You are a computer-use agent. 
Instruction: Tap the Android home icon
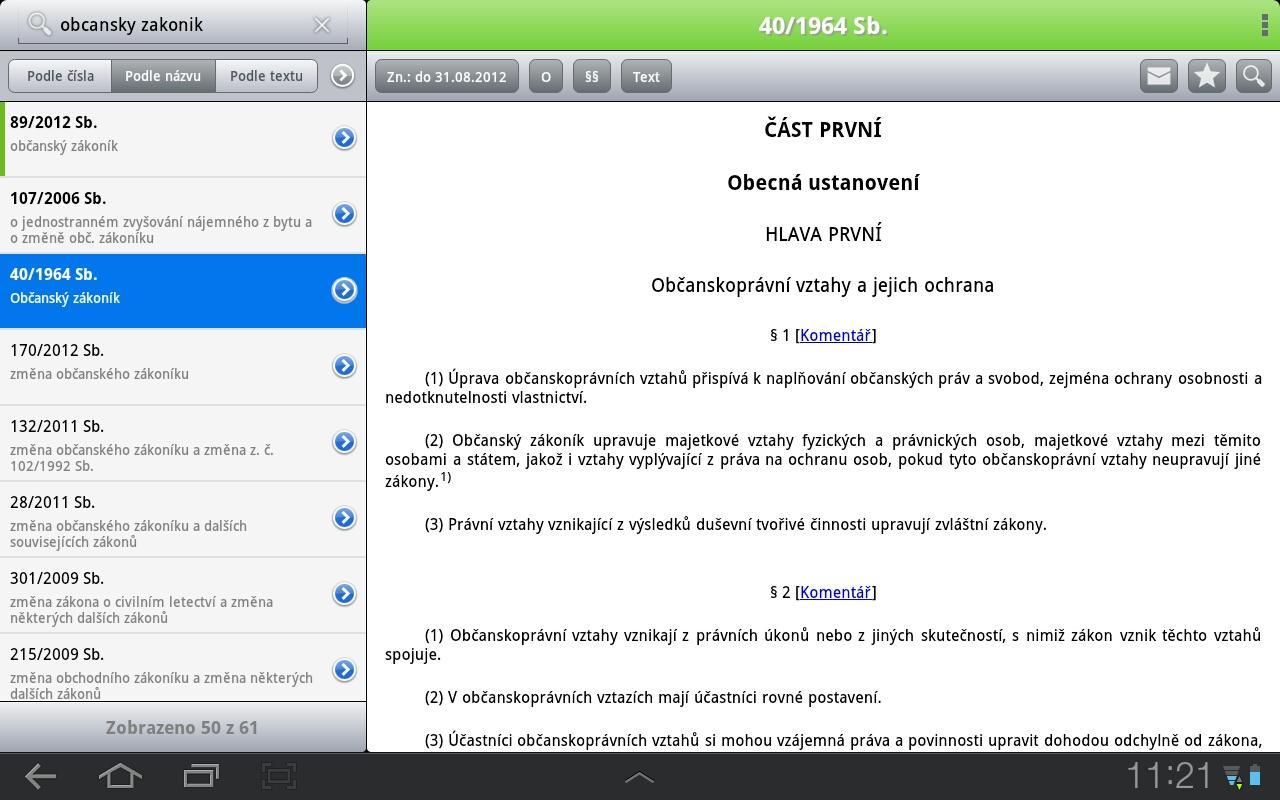[119, 776]
